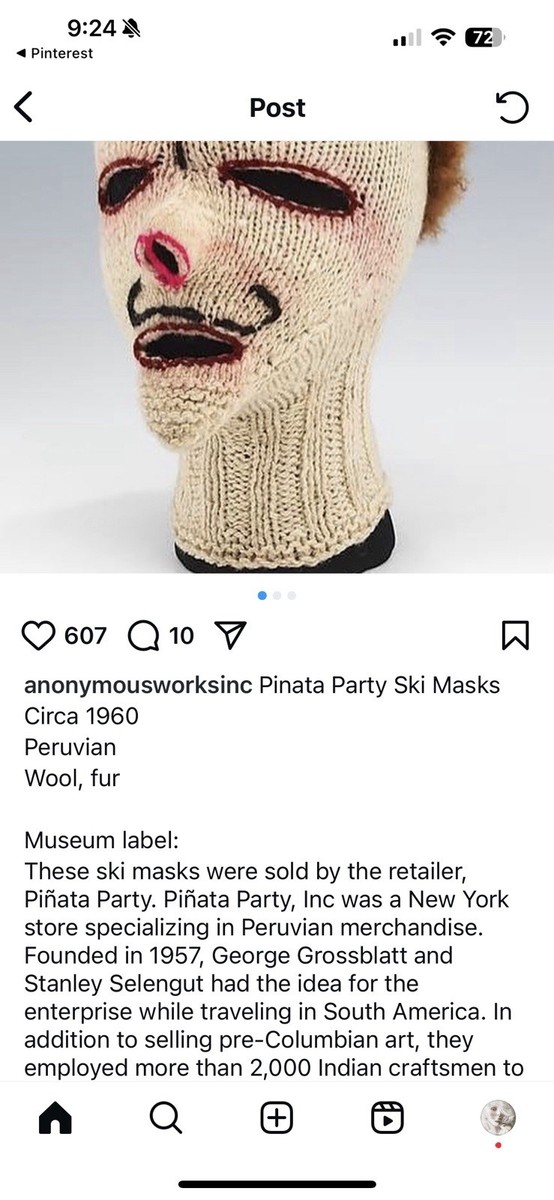Like the post with the heart icon
Viewport: 554px width, 1200px height.
[38, 635]
